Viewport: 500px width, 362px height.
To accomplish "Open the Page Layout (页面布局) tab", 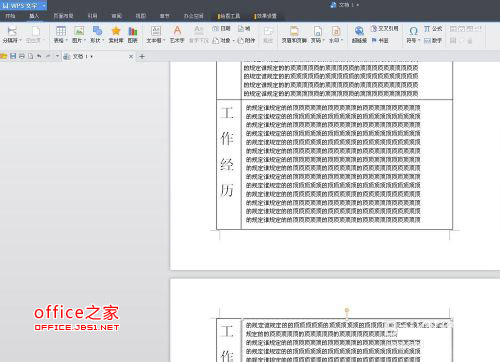I will 63,16.
